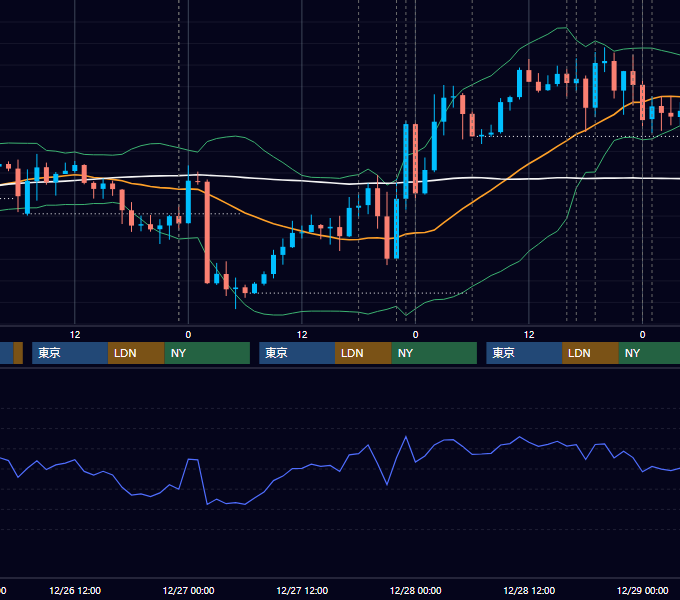Select the NY session block starting before 12/28 00:00

click(434, 353)
